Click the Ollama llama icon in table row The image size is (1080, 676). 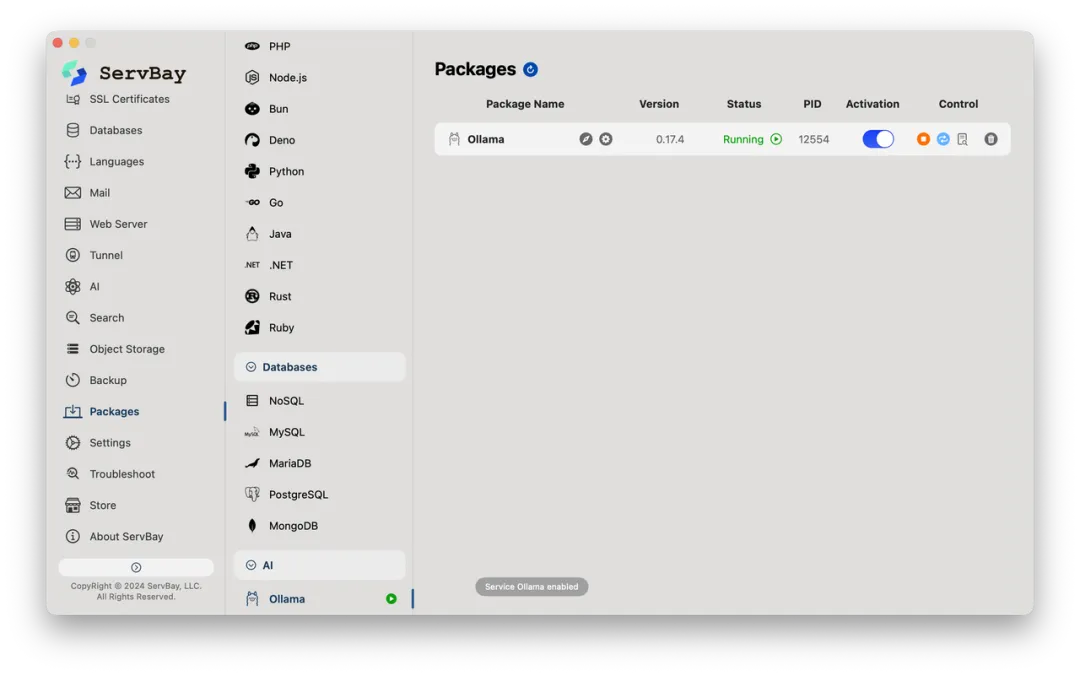(454, 139)
